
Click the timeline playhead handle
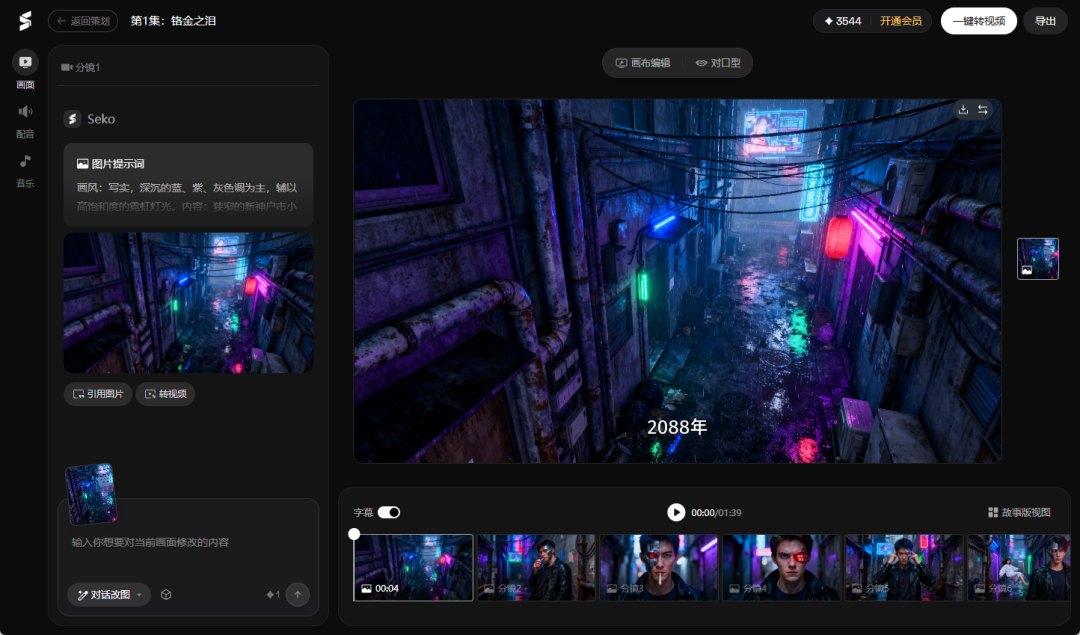coord(354,534)
